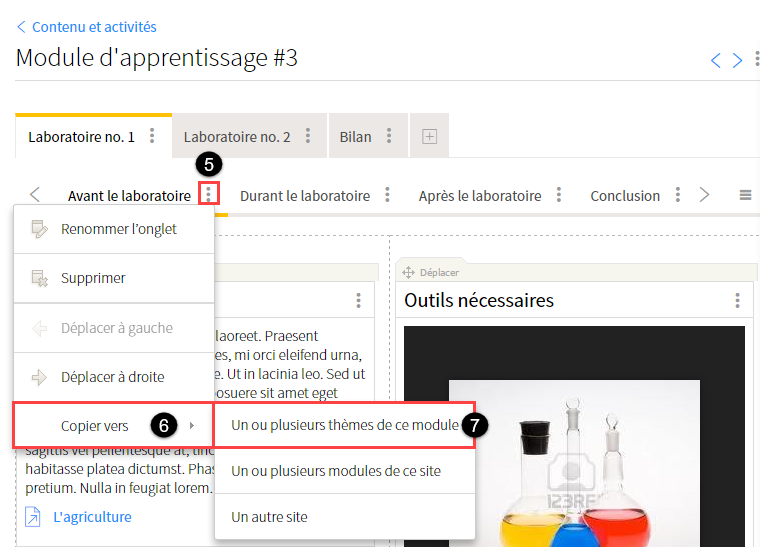Open options menu of Avant le laboratoire

pos(208,194)
